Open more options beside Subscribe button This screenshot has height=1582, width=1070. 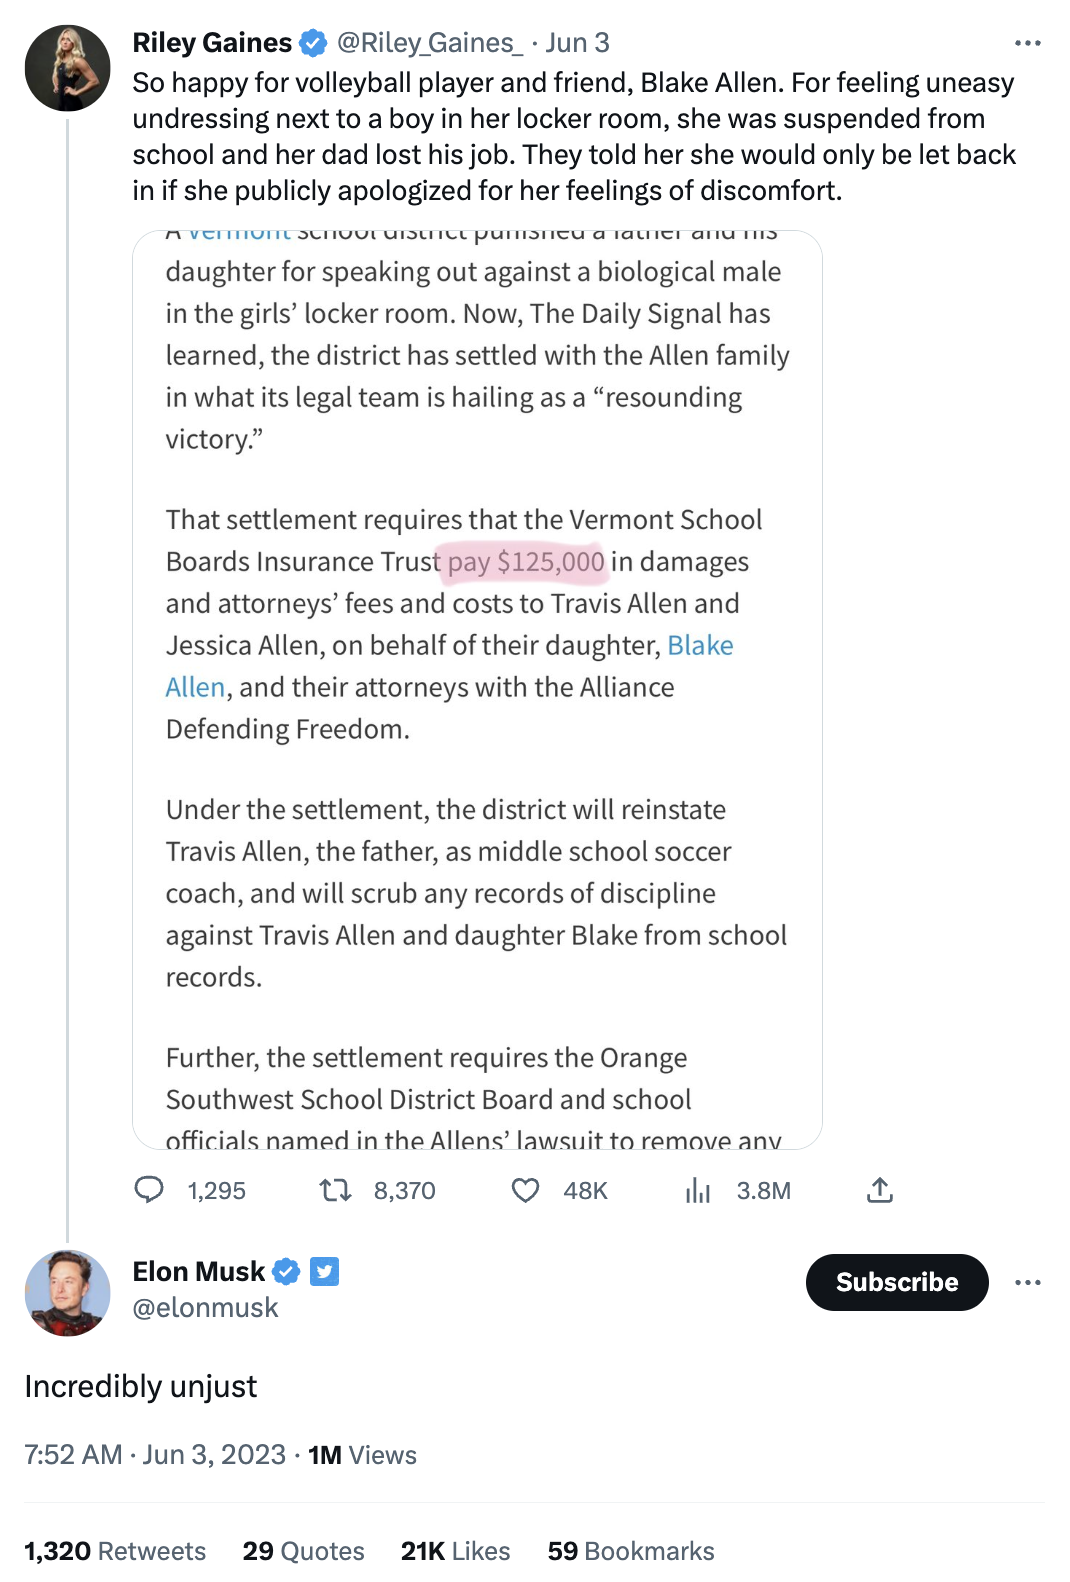1027,1282
